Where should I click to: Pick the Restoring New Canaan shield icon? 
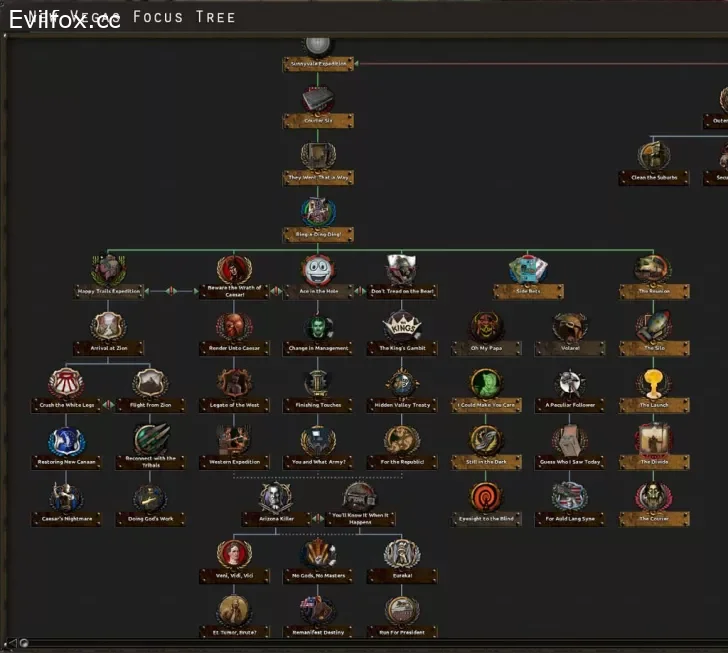pyautogui.click(x=66, y=441)
